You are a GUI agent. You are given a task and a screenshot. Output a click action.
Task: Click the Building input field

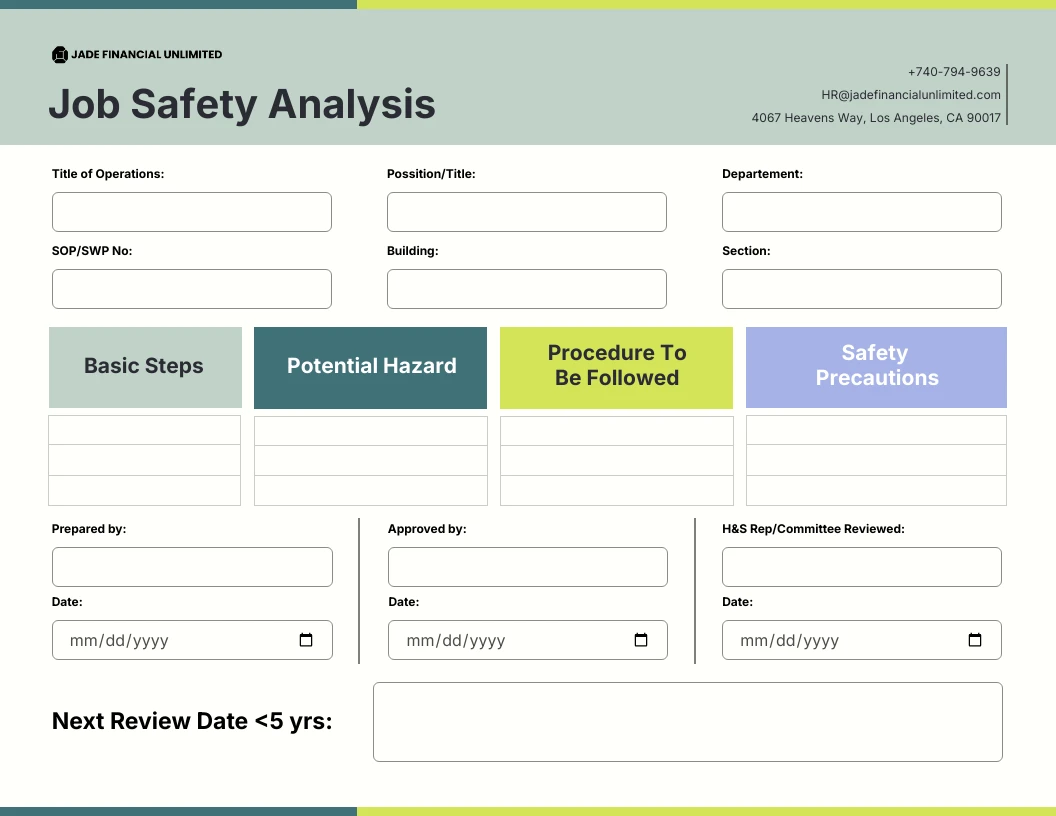point(526,288)
